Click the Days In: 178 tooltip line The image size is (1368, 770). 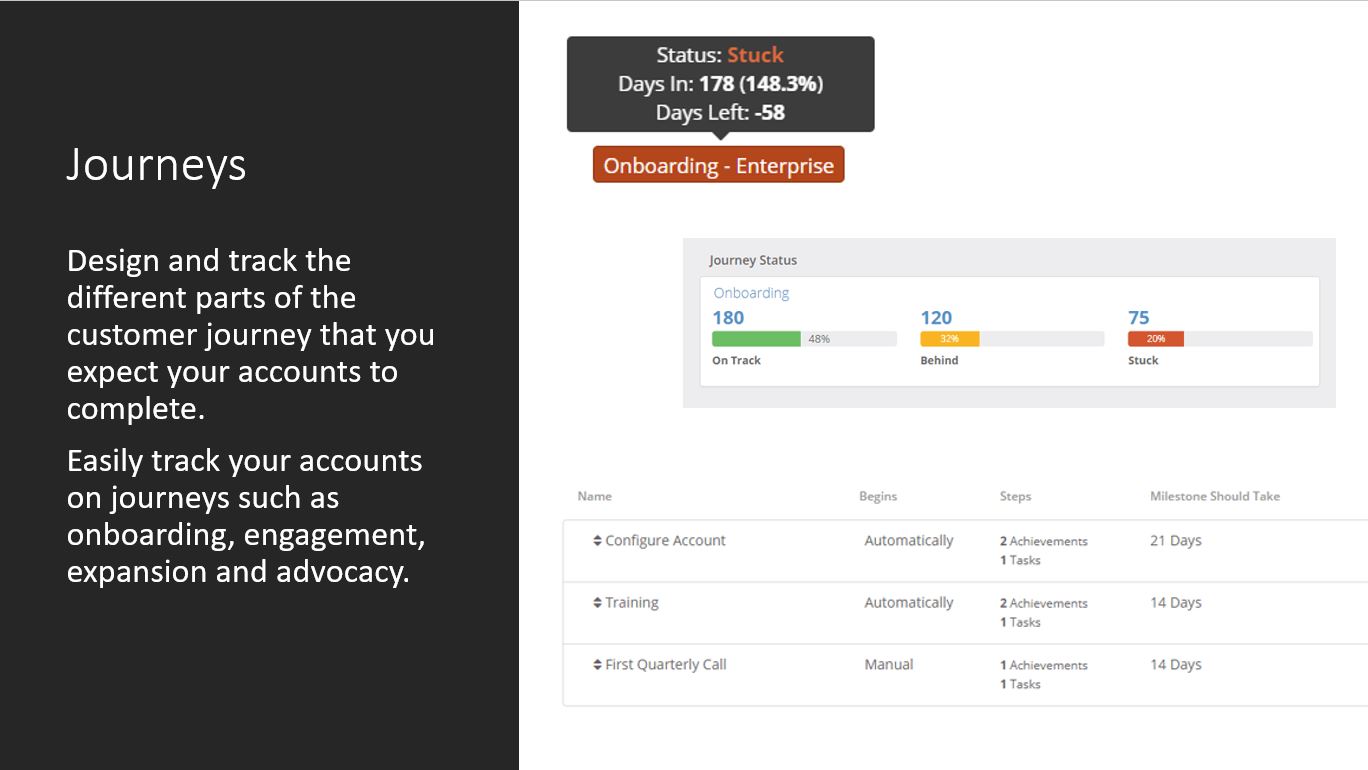(x=720, y=84)
